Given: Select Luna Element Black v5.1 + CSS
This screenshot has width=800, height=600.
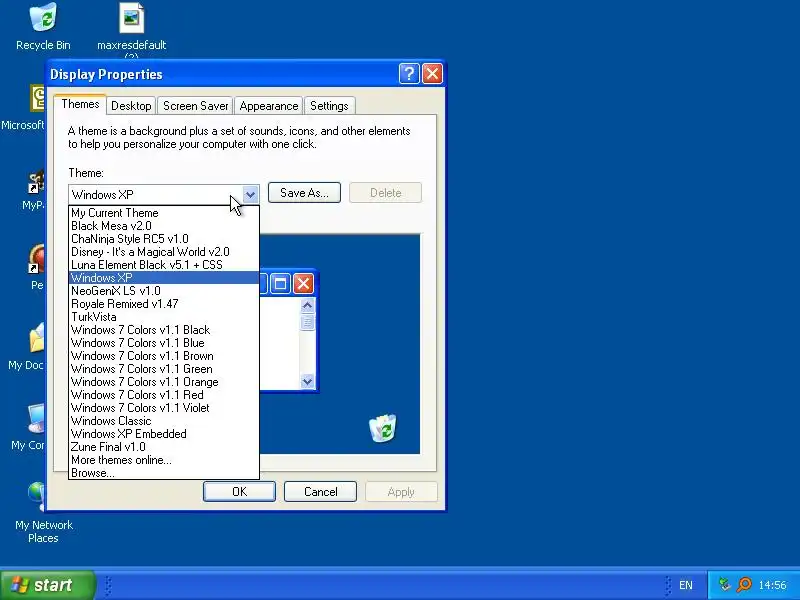Looking at the screenshot, I should pyautogui.click(x=164, y=265).
